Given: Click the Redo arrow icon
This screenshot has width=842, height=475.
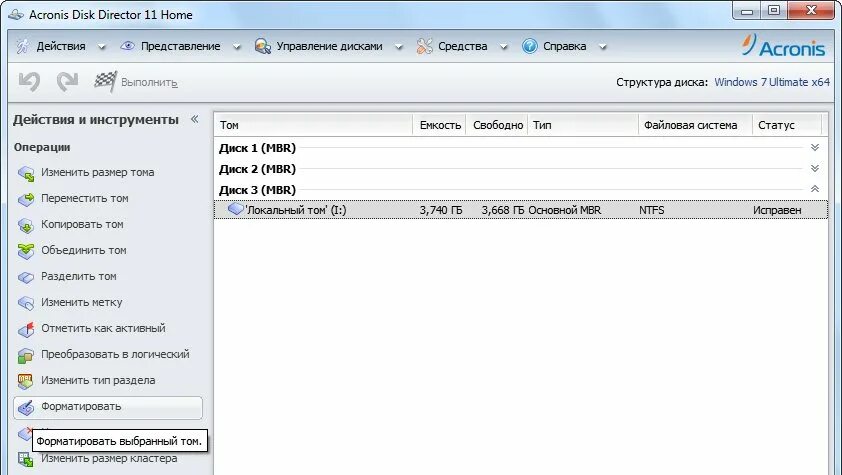Looking at the screenshot, I should [x=68, y=82].
